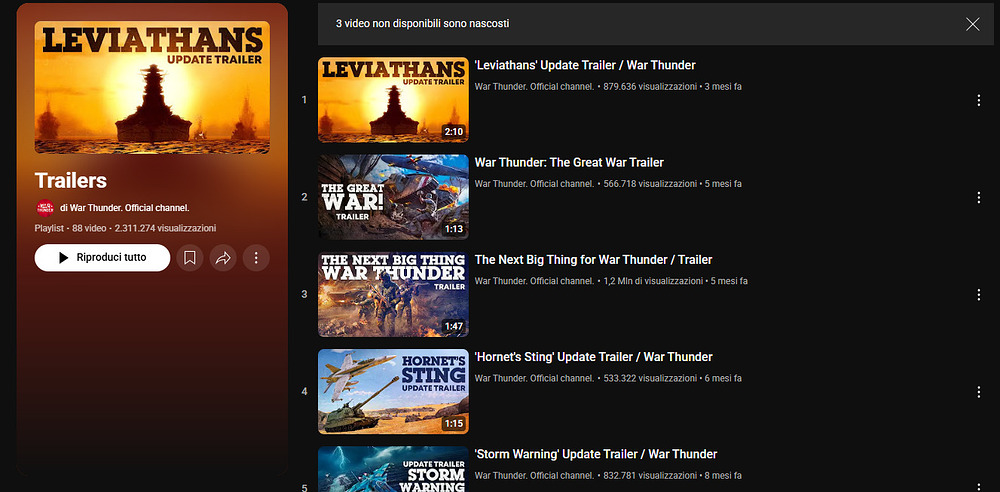Open channel name under Next Big Thing title
The width and height of the screenshot is (1000, 492).
[534, 281]
